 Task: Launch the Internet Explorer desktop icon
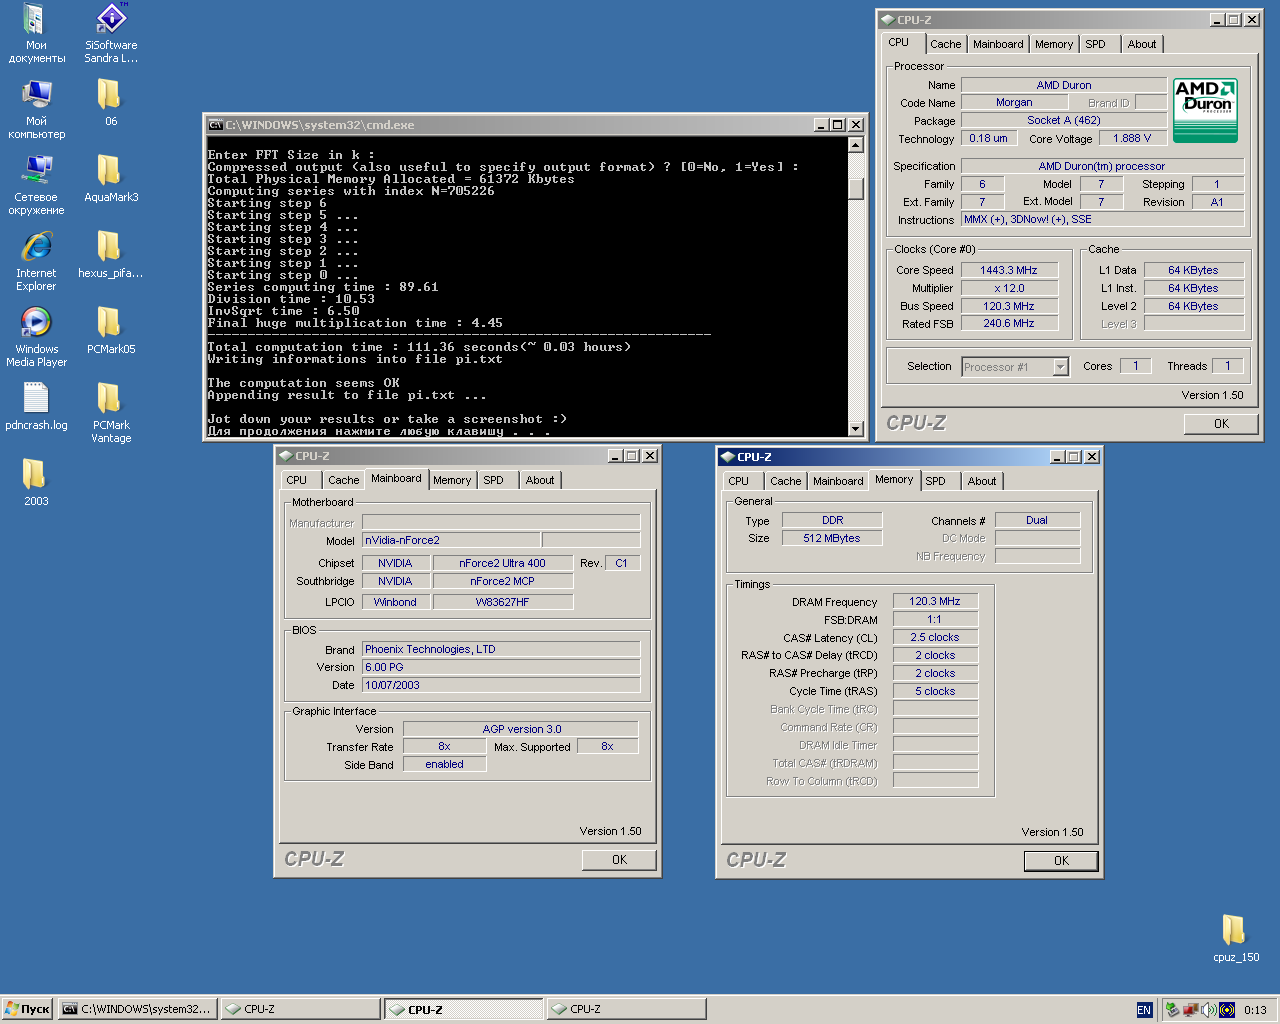(36, 261)
